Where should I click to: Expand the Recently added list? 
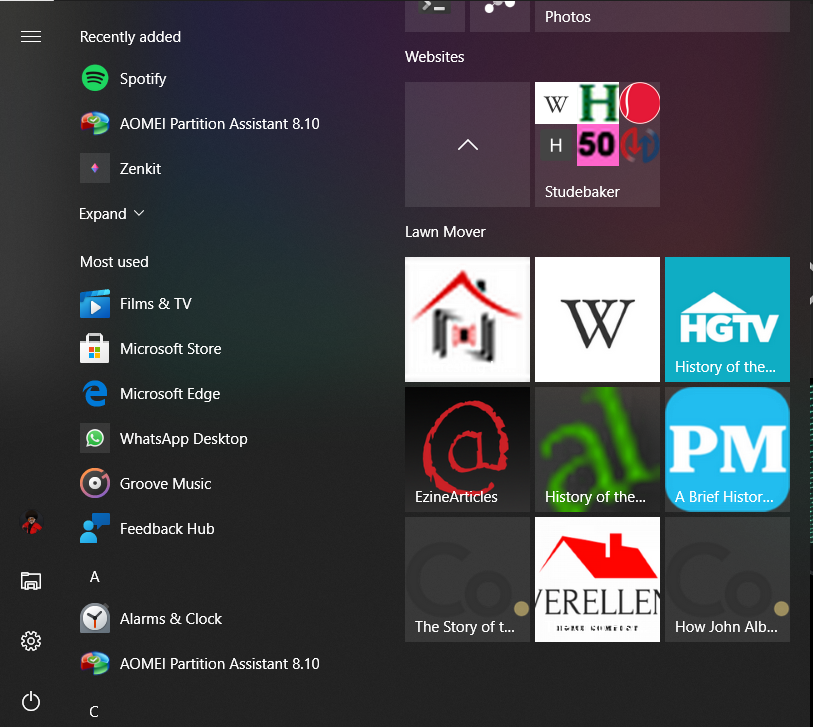pyautogui.click(x=111, y=214)
